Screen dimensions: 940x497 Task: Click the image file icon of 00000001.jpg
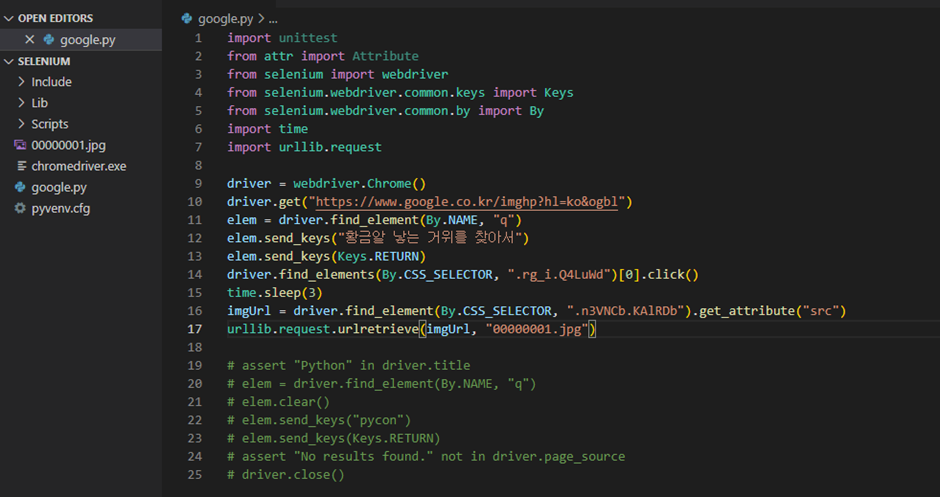coord(20,145)
